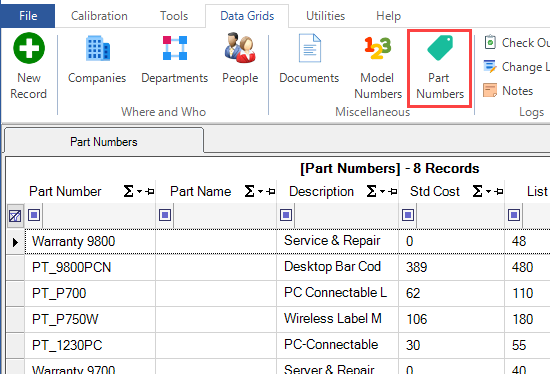Pin the Part Name column
Screen dimensions: 550x374
tap(271, 192)
